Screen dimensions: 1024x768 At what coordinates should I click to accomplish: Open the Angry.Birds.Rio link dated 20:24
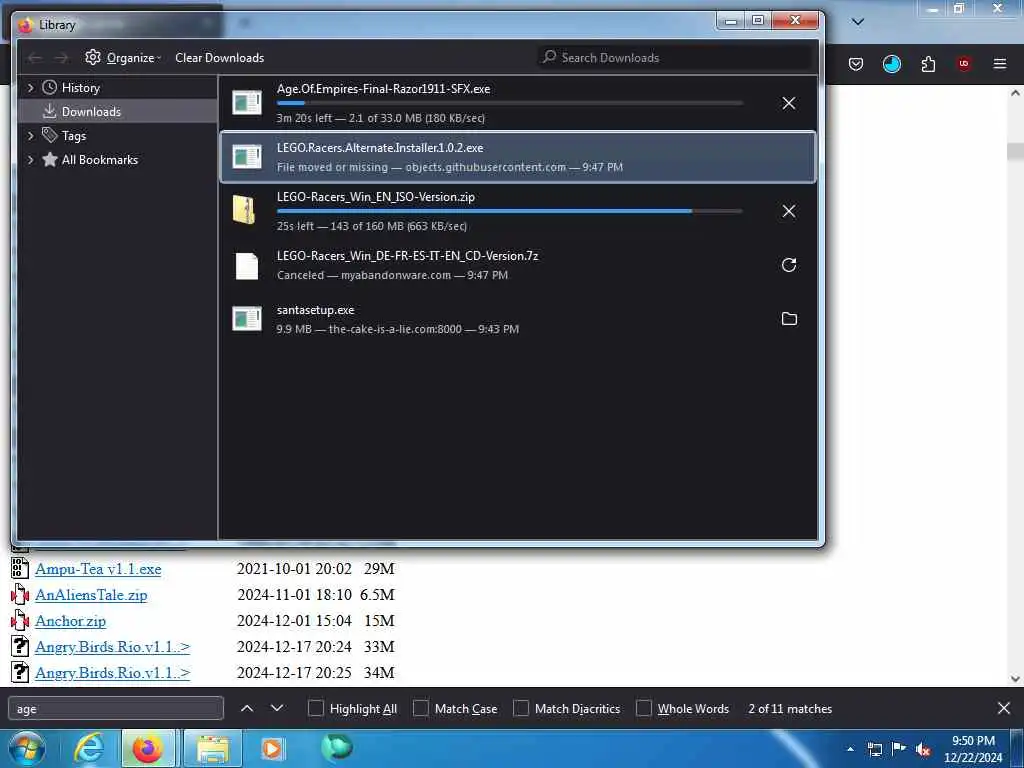pyautogui.click(x=112, y=647)
